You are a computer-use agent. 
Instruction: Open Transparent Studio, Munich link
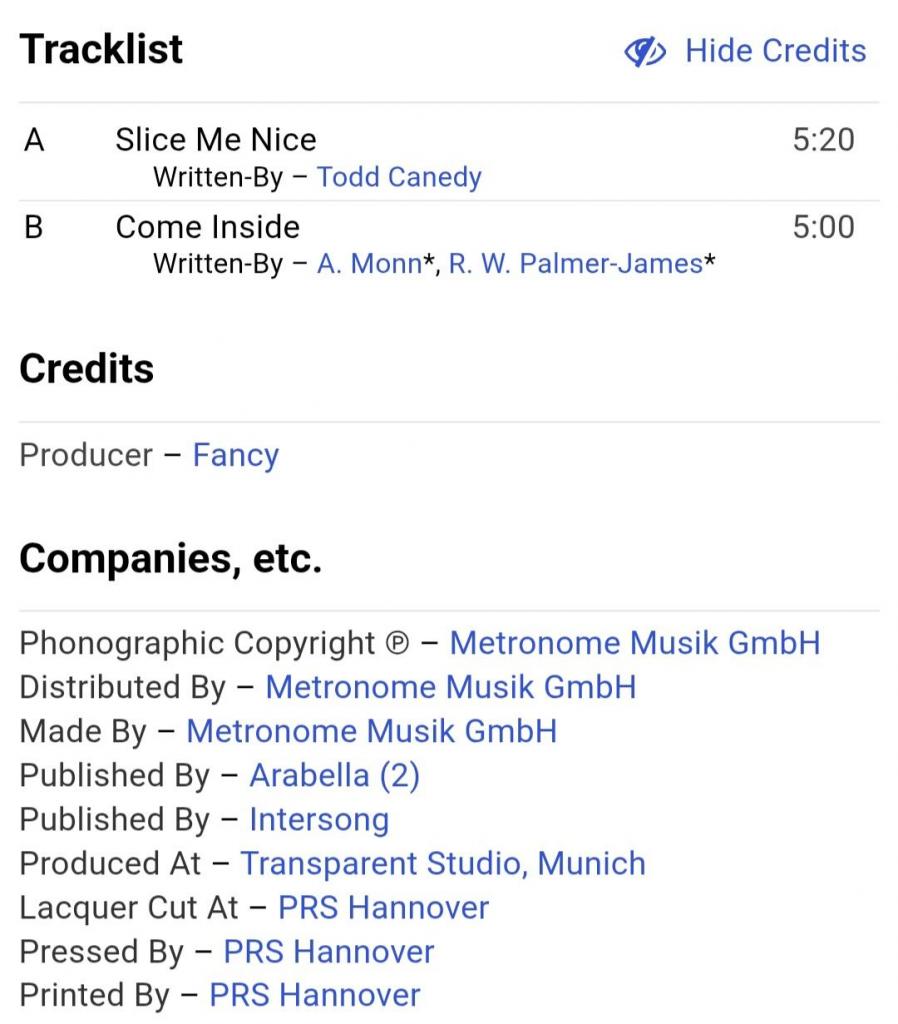tap(443, 863)
